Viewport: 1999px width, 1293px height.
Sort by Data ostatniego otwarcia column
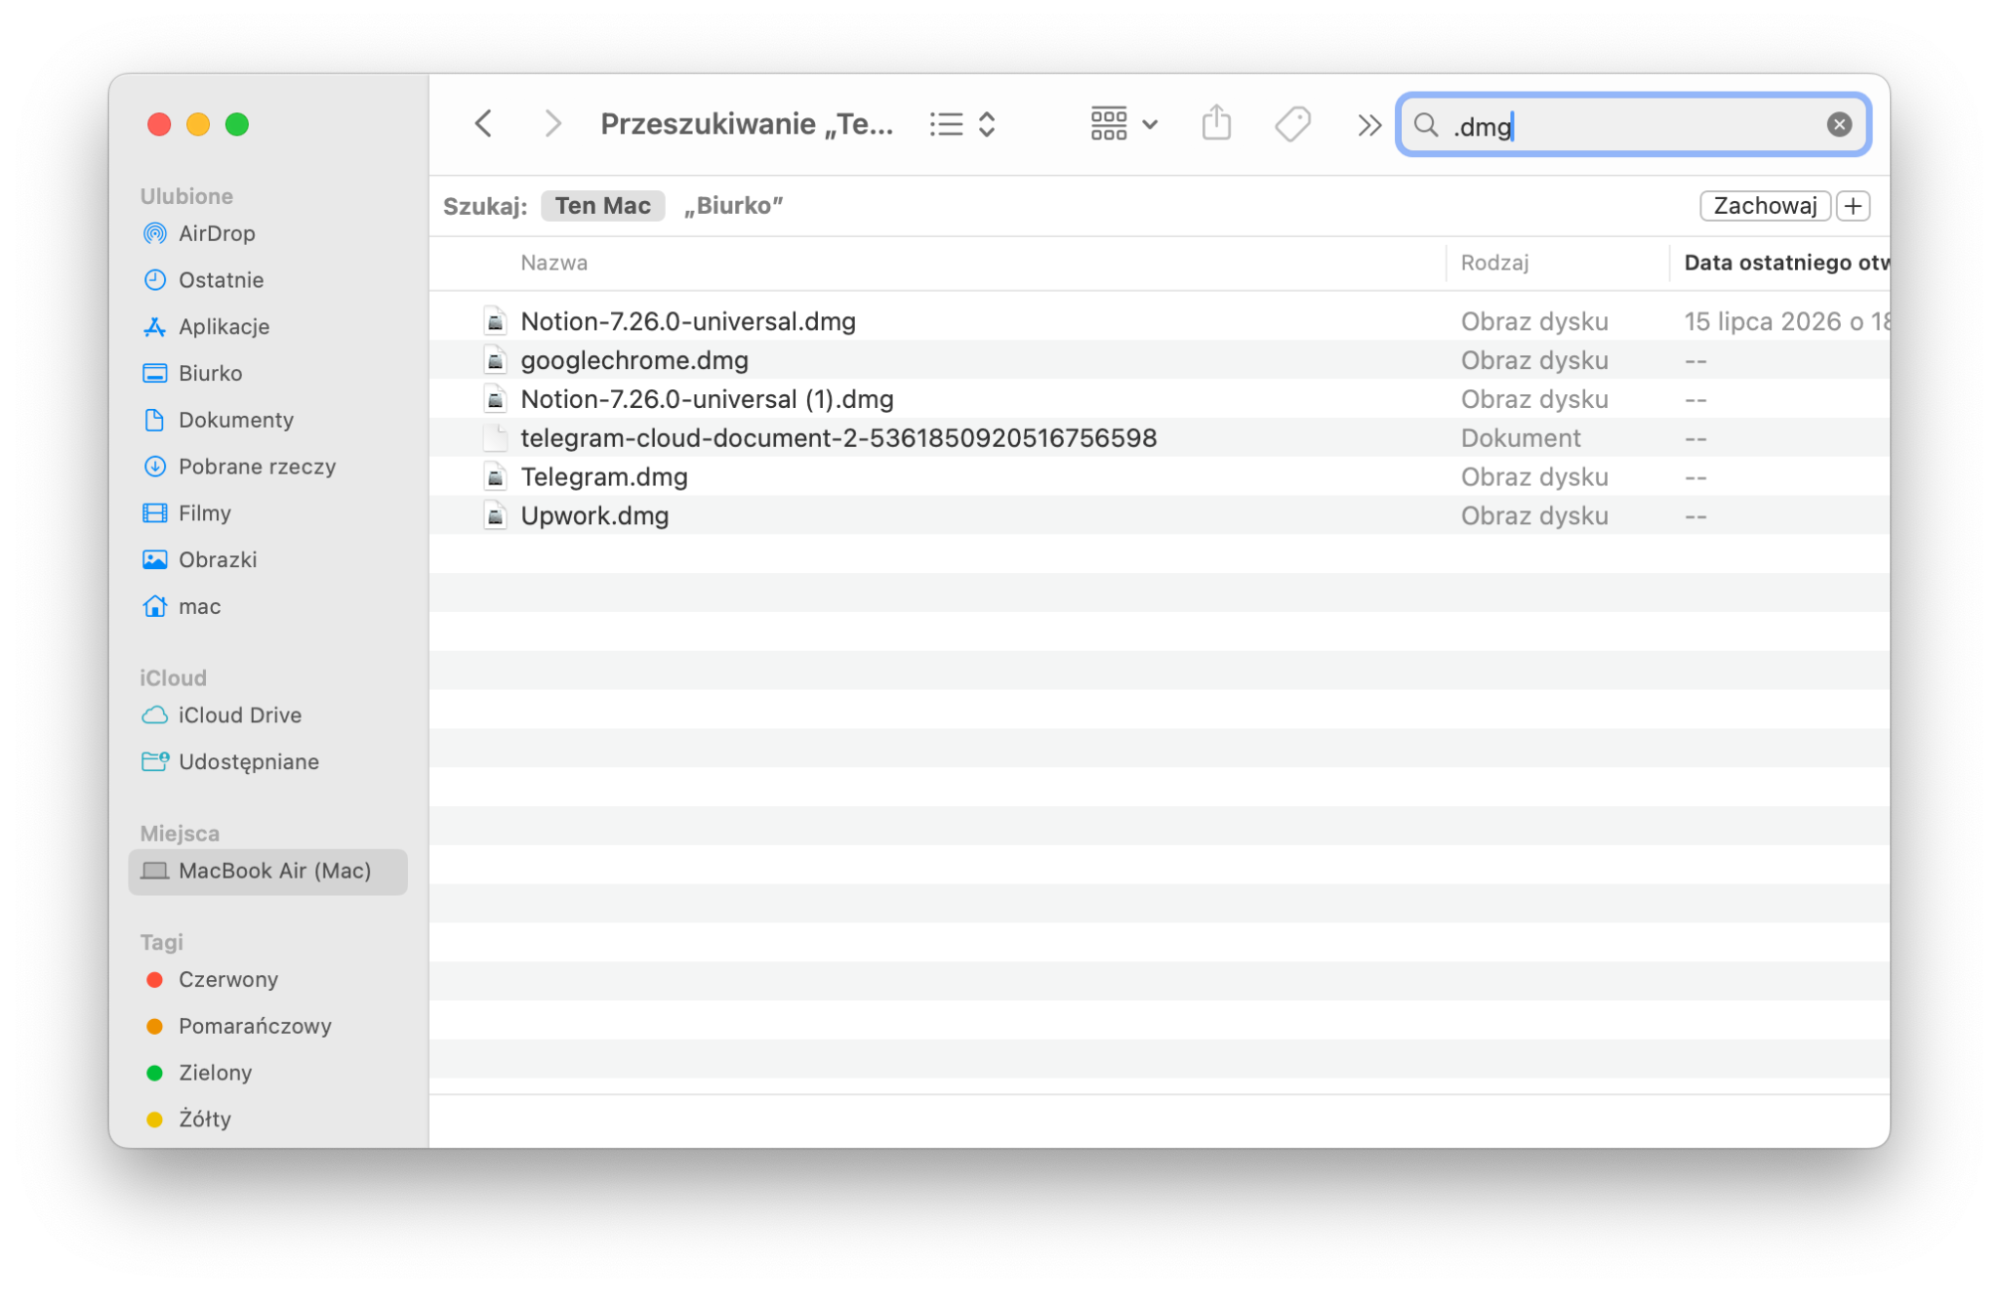[1785, 263]
